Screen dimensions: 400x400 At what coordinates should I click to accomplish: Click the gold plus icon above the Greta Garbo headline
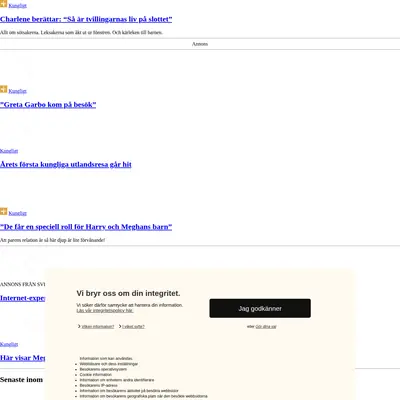point(3,89)
